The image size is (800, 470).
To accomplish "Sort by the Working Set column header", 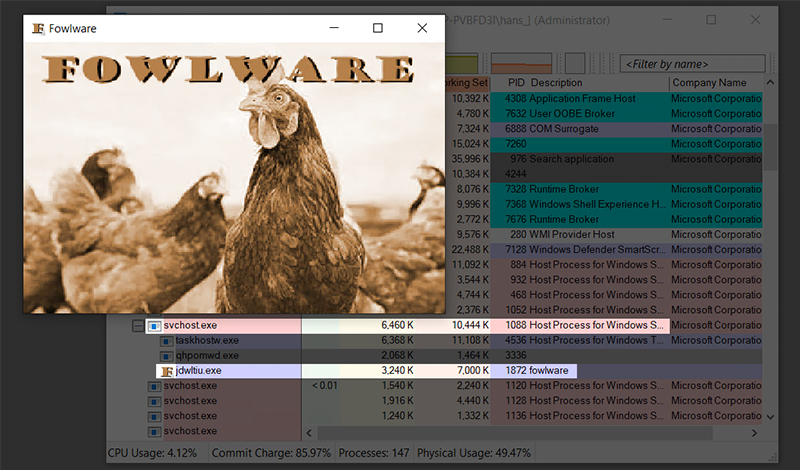I will (x=467, y=83).
